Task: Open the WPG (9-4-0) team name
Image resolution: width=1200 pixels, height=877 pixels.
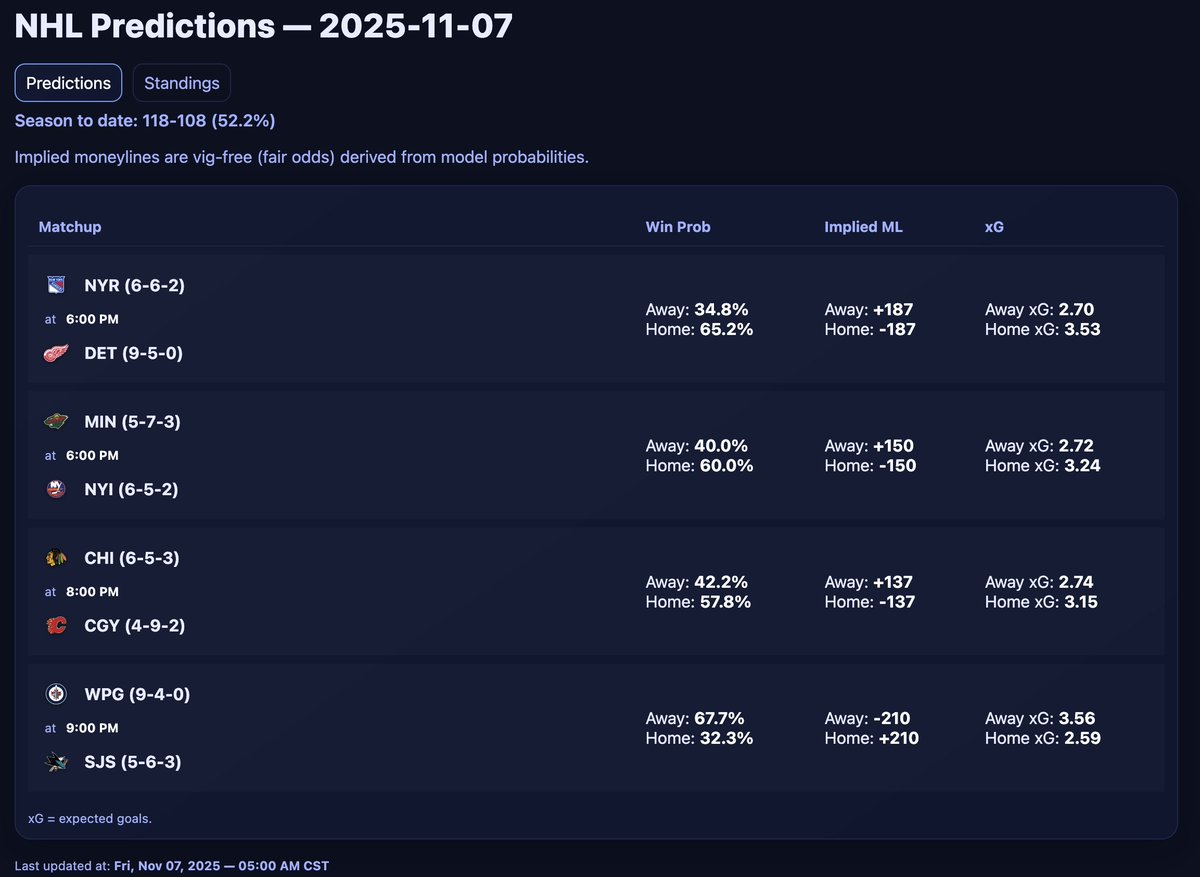Action: coord(137,694)
